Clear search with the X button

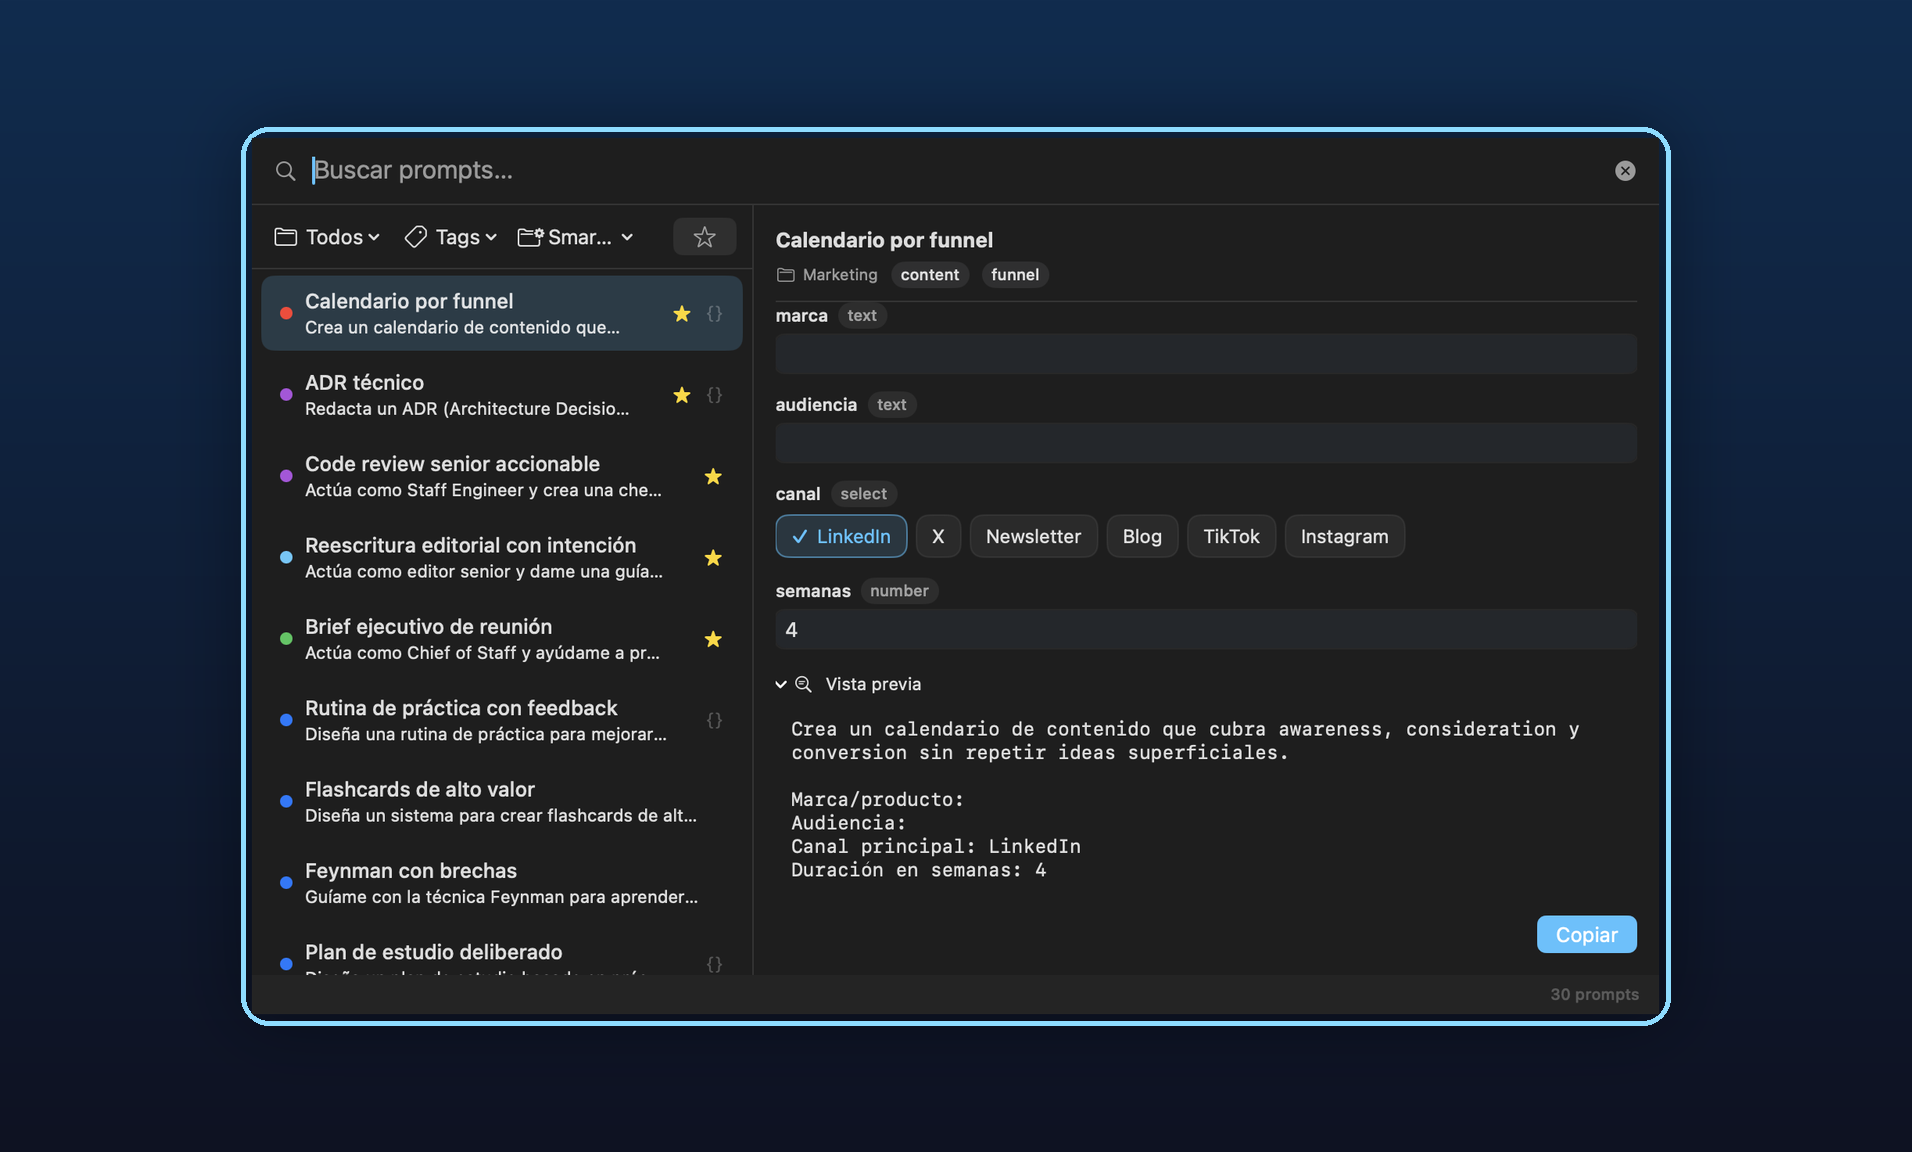(1625, 171)
